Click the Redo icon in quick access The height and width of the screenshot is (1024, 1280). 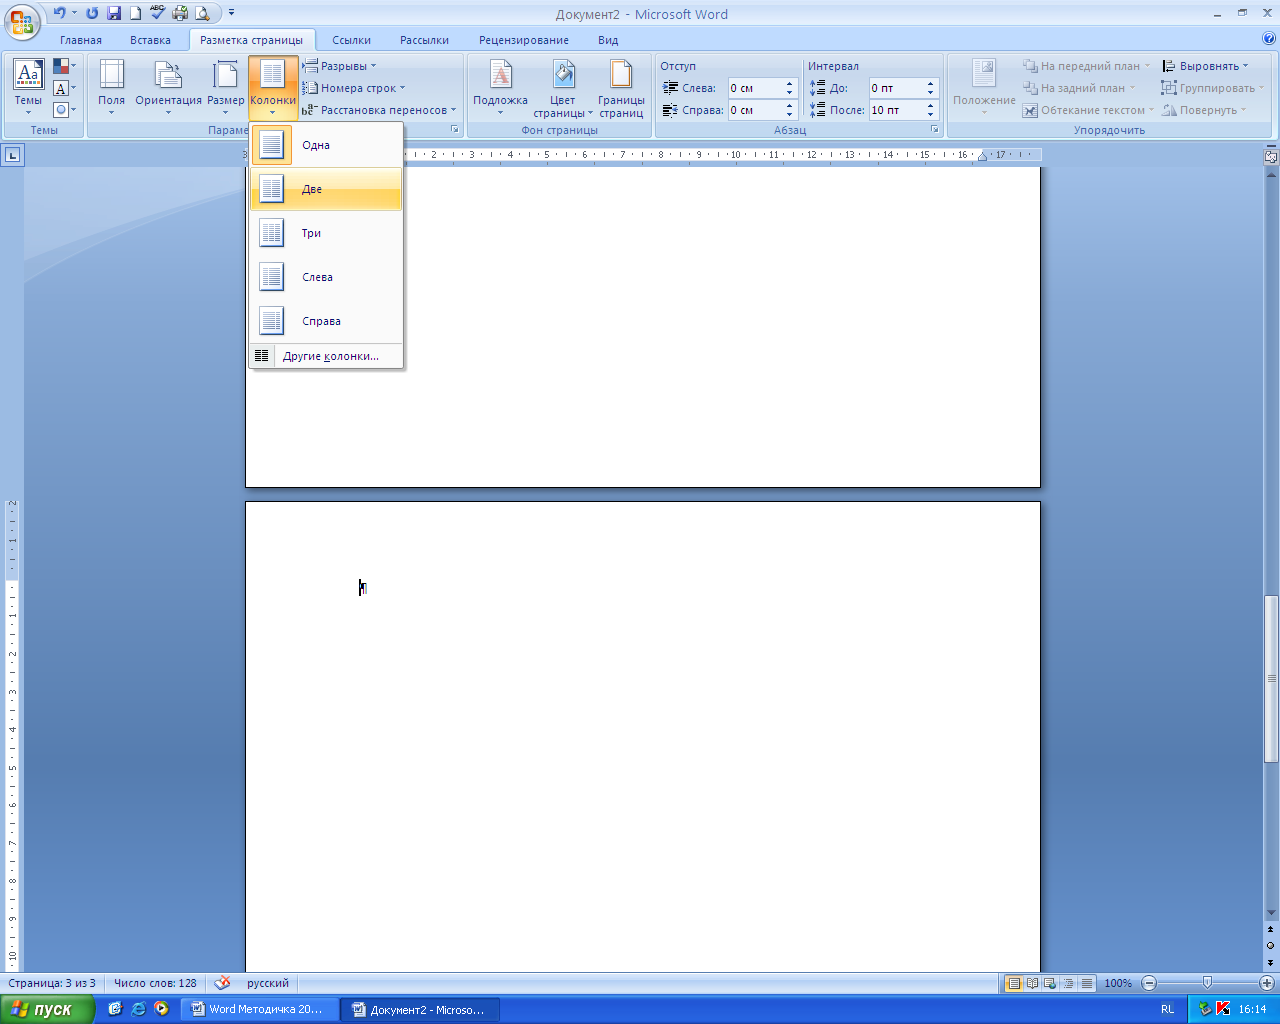click(93, 13)
